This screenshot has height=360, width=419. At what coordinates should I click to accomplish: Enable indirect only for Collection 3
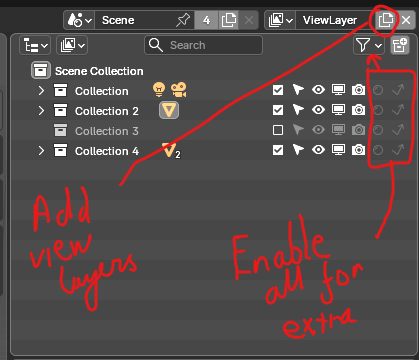pos(398,130)
